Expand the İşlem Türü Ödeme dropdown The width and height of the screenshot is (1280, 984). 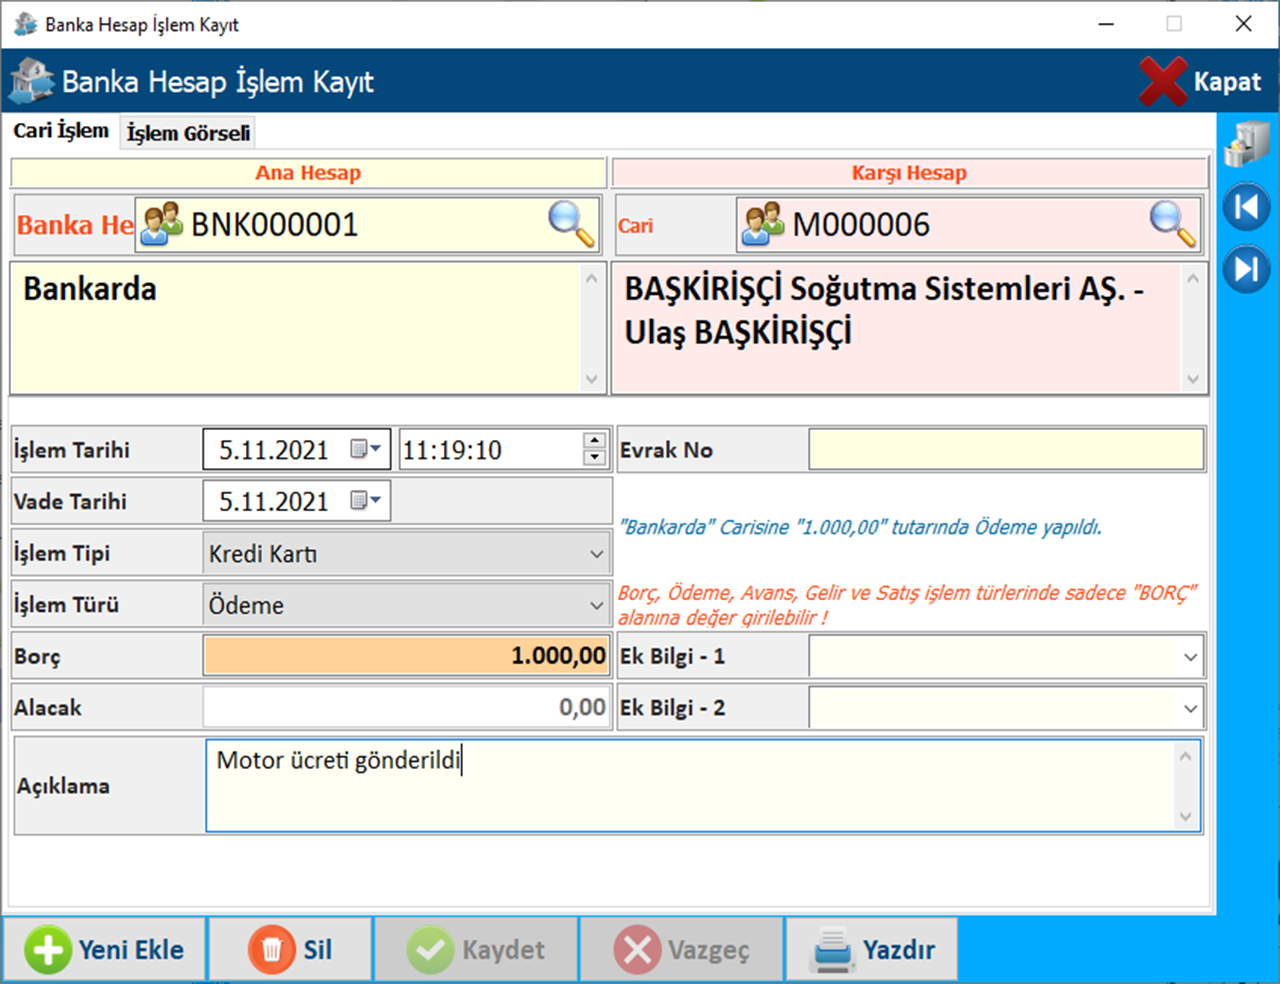(596, 605)
